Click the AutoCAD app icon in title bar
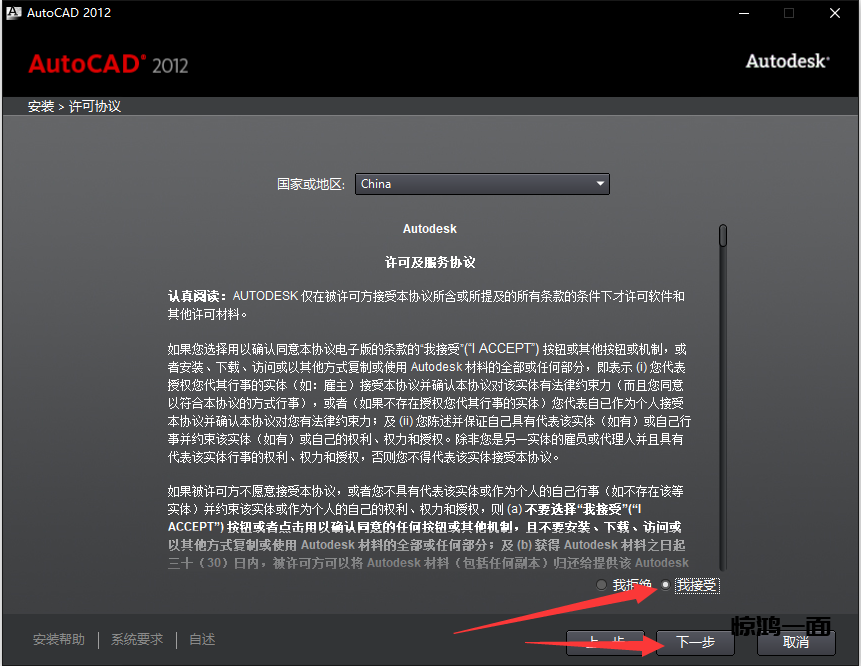The image size is (861, 666). point(13,13)
